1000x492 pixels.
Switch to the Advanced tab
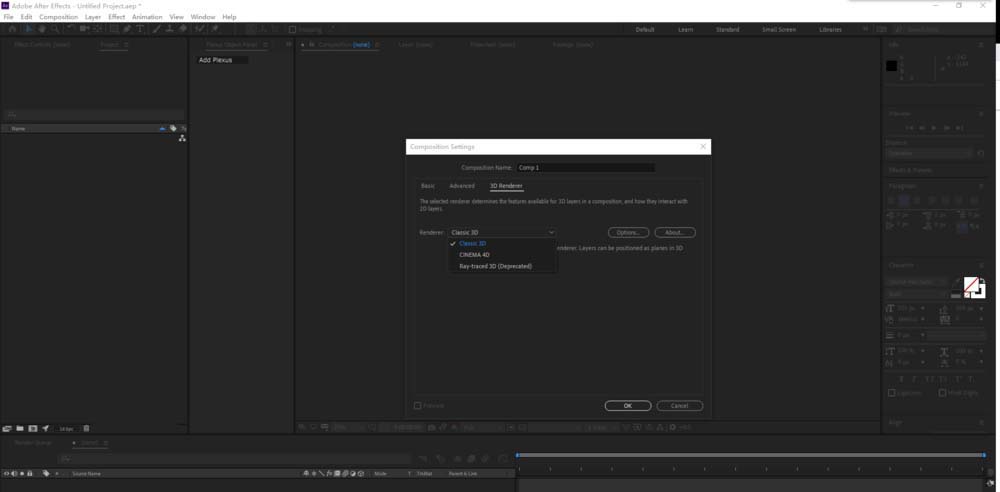pyautogui.click(x=462, y=186)
